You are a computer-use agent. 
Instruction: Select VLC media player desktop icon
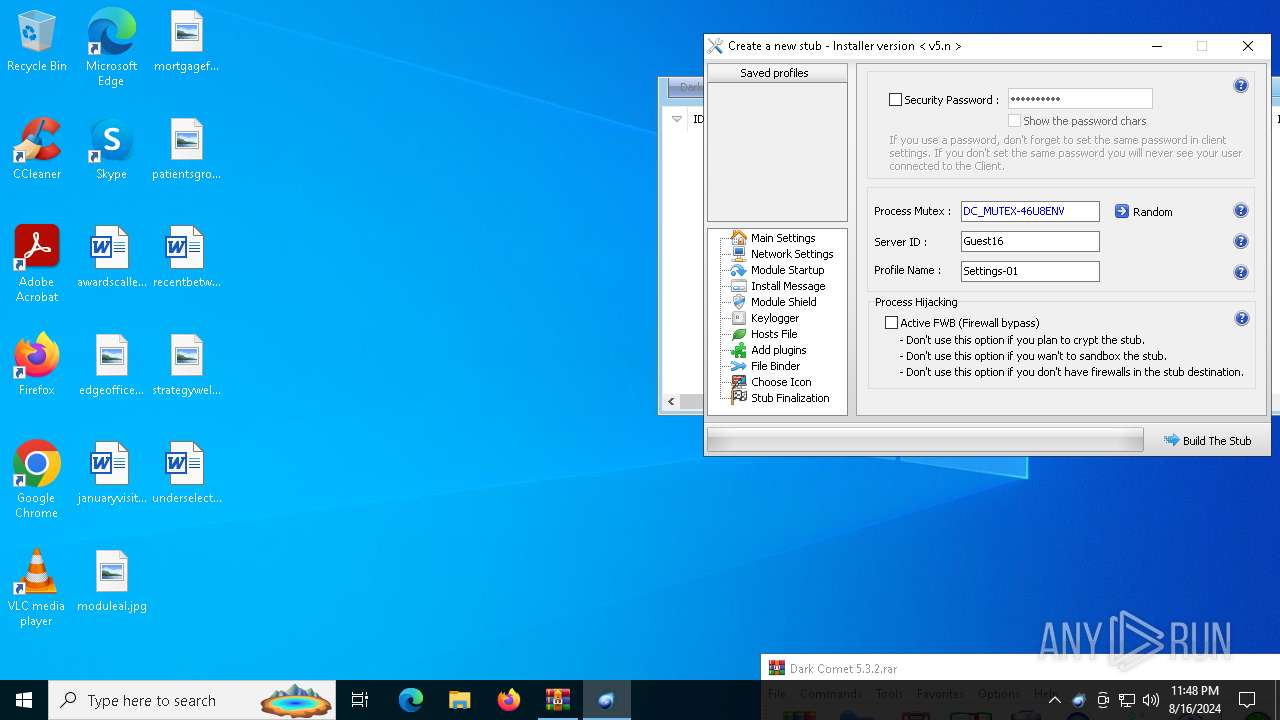coord(37,588)
